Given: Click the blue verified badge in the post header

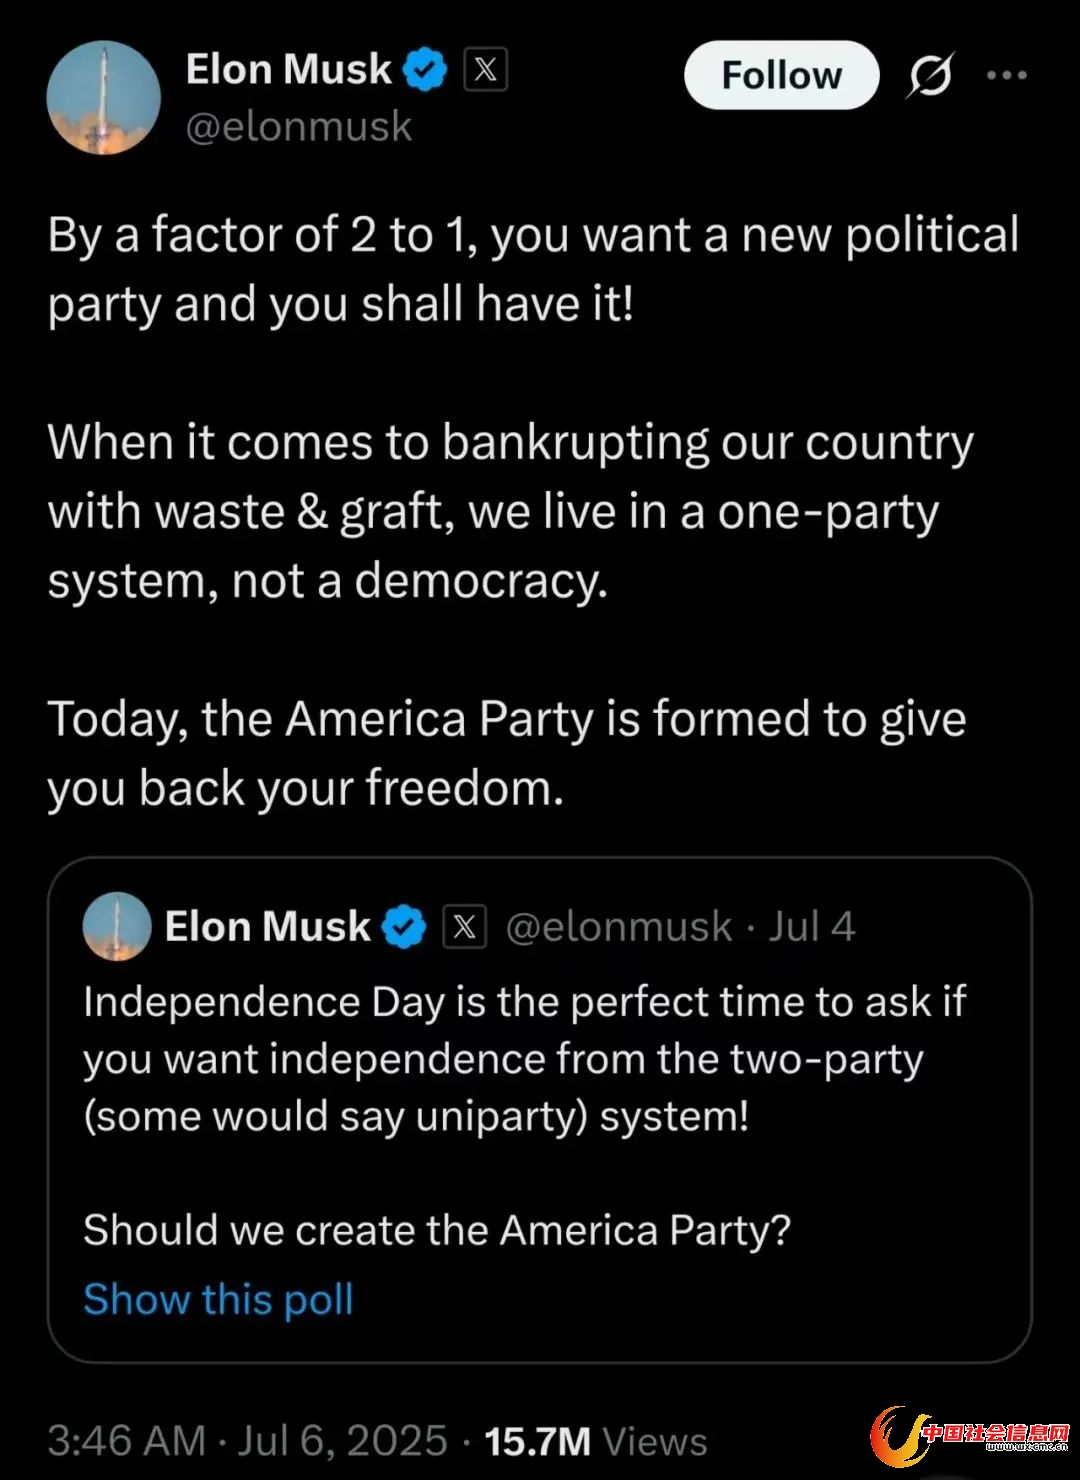Looking at the screenshot, I should (425, 70).
